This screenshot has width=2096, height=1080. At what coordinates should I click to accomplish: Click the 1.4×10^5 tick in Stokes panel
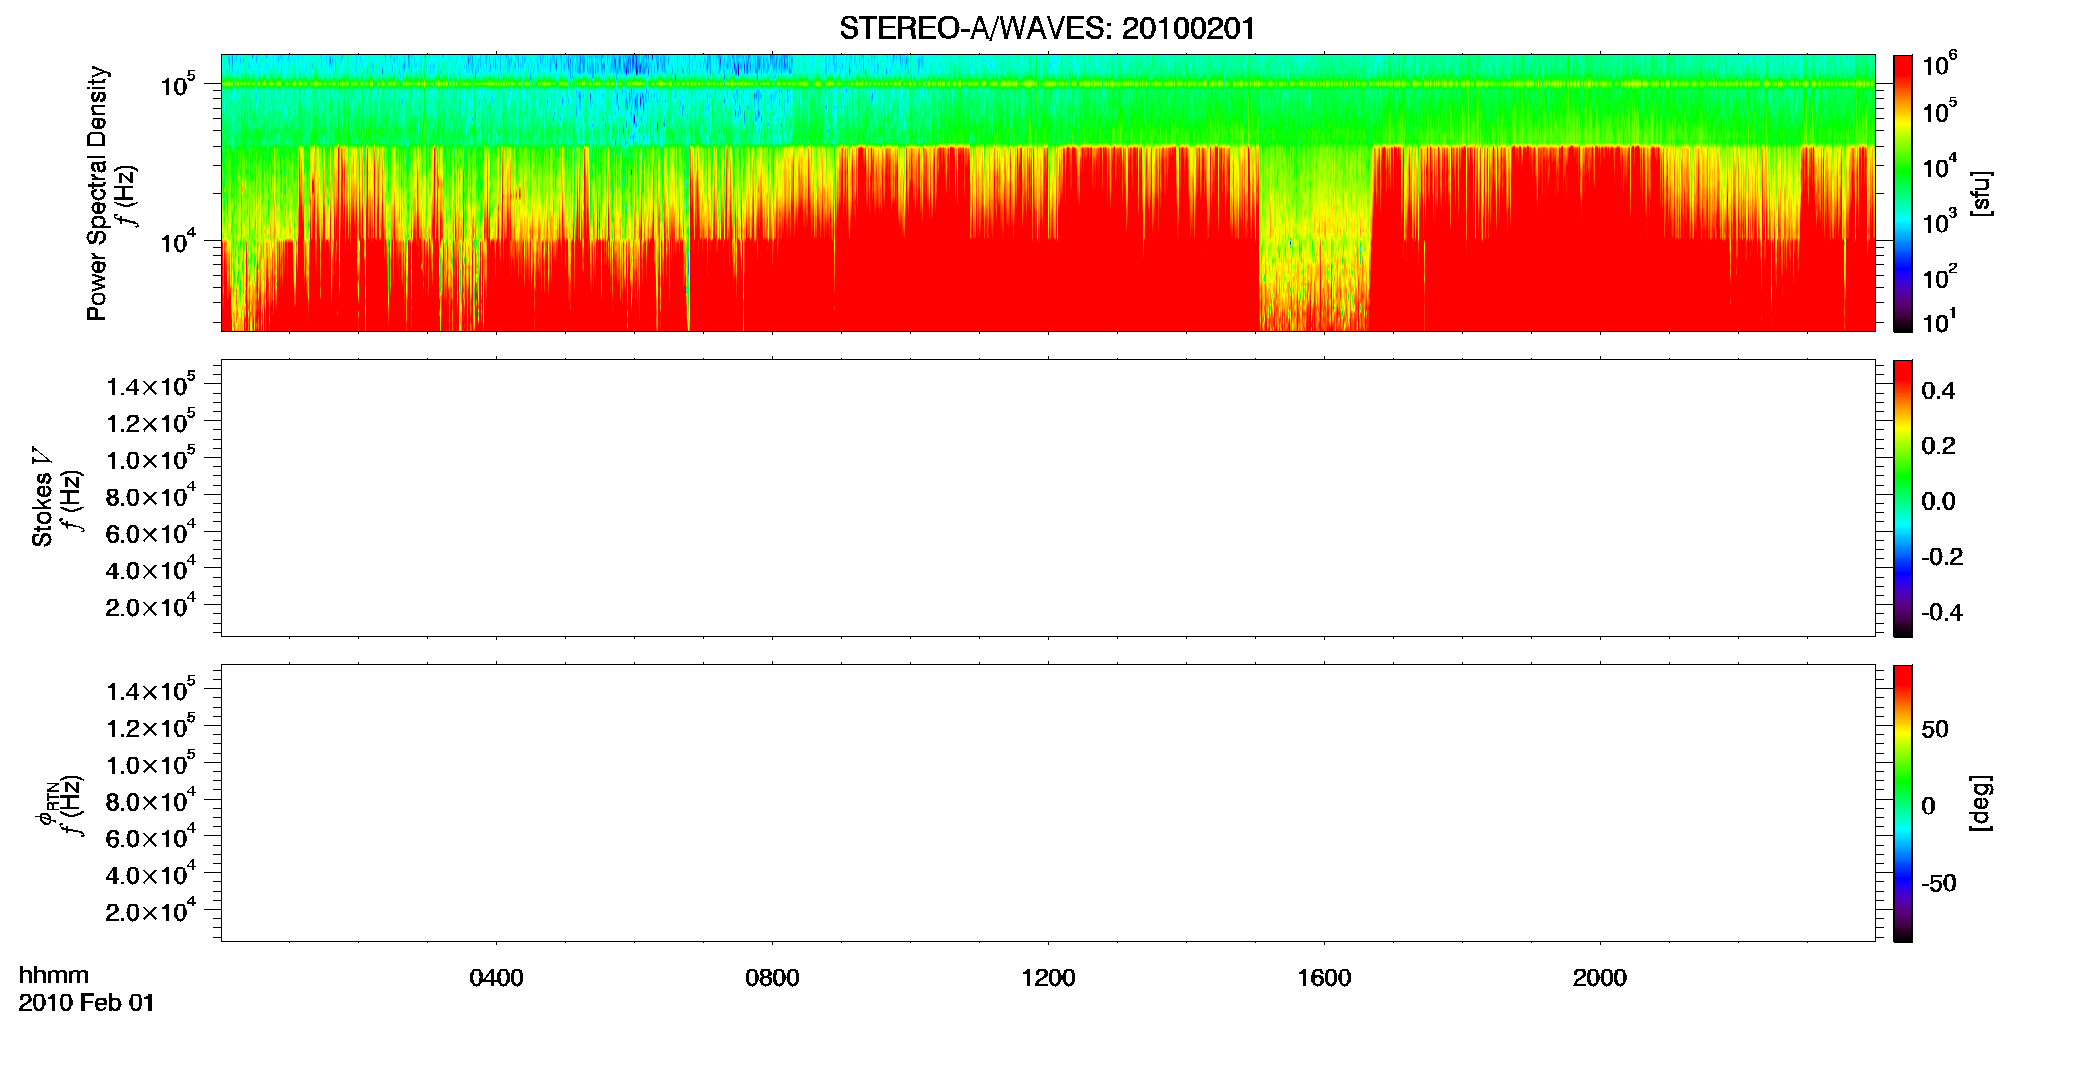151,385
